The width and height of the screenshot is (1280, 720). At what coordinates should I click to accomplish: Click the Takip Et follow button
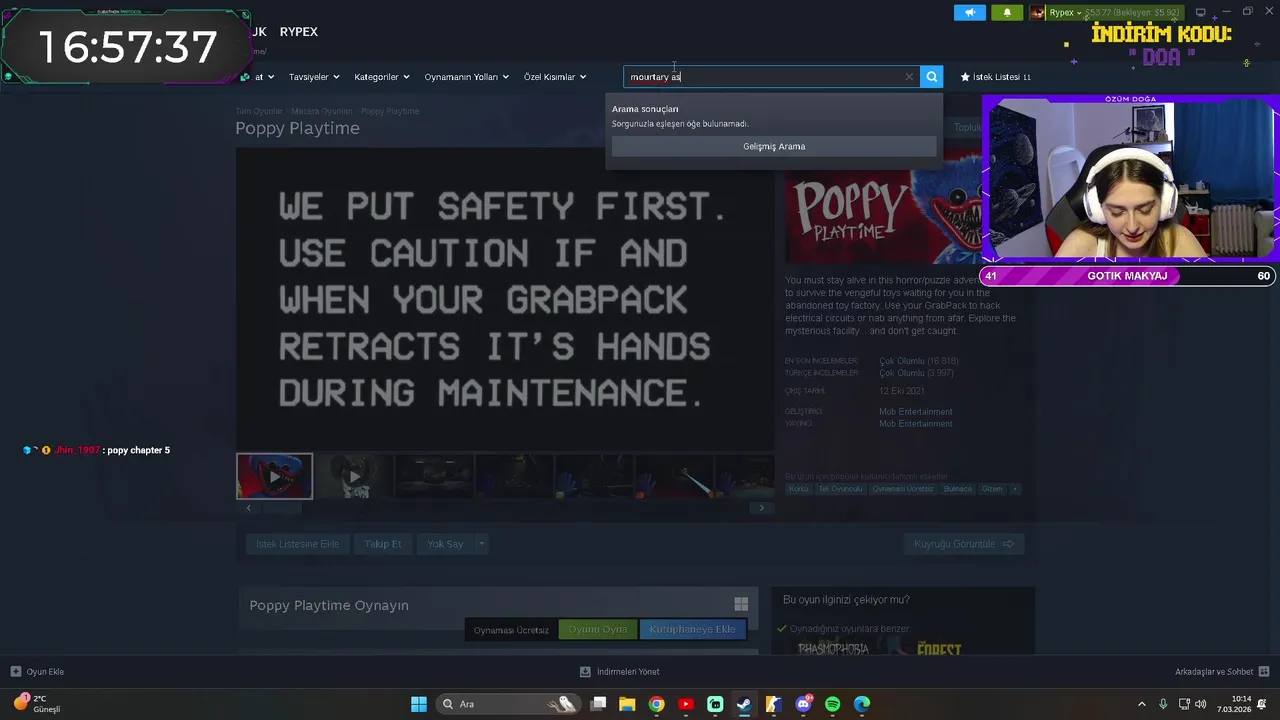383,544
